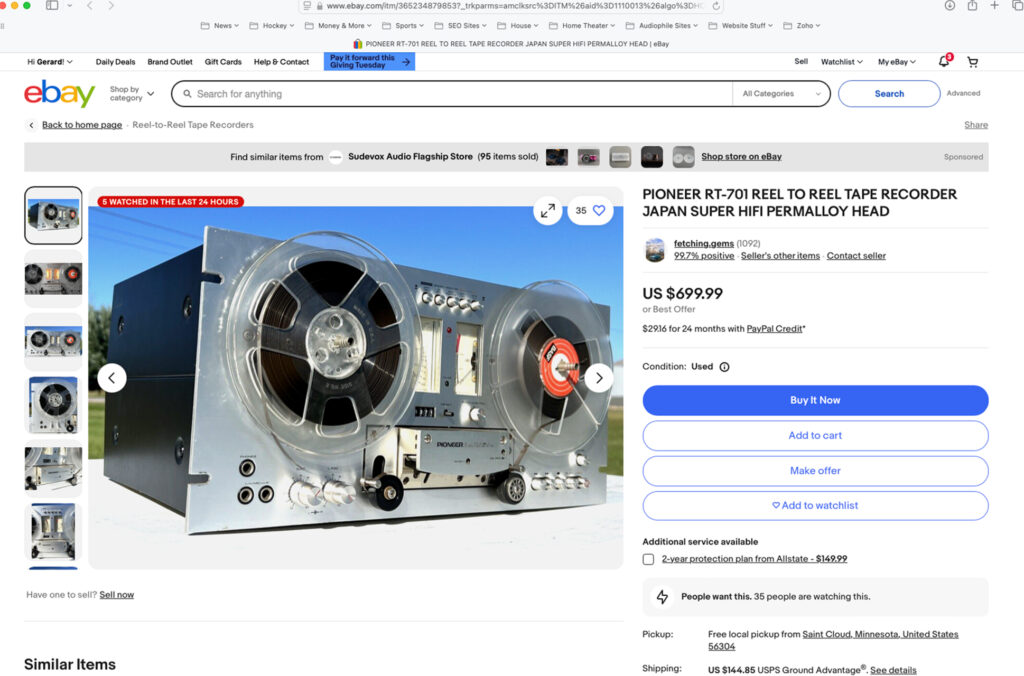Click Make offer
The height and width of the screenshot is (676, 1024).
tap(815, 471)
